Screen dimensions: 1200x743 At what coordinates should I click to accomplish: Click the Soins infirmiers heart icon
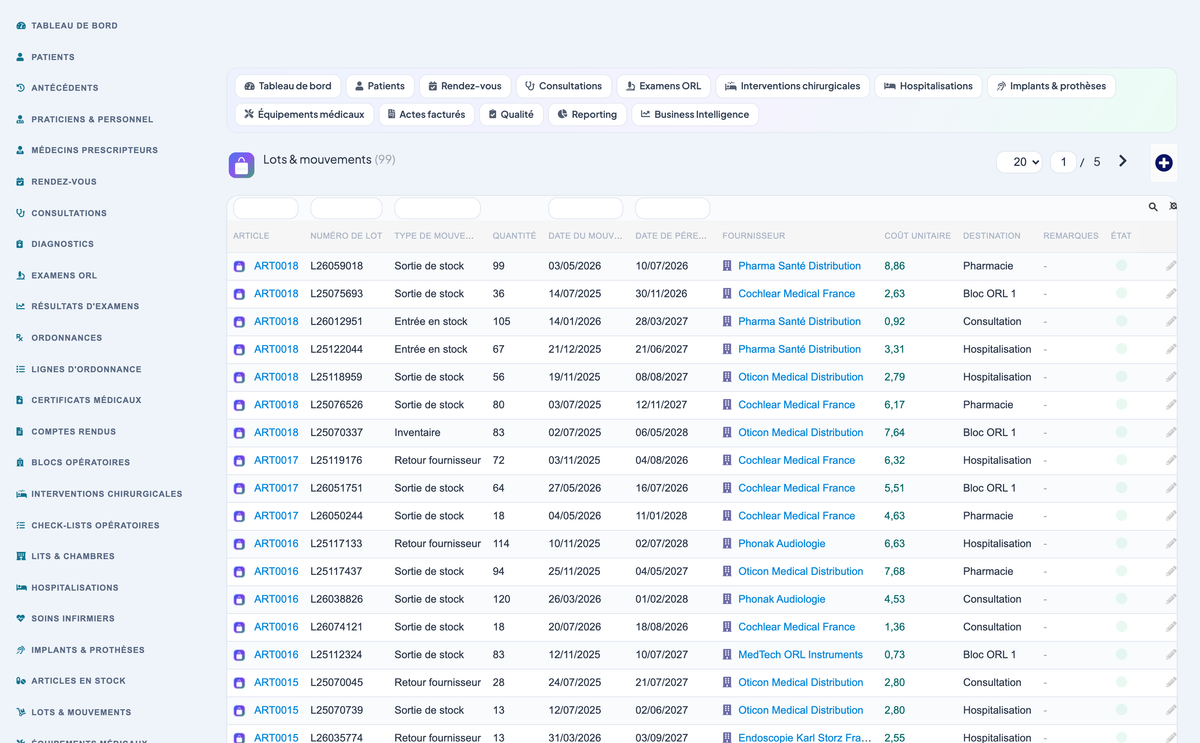(21, 619)
